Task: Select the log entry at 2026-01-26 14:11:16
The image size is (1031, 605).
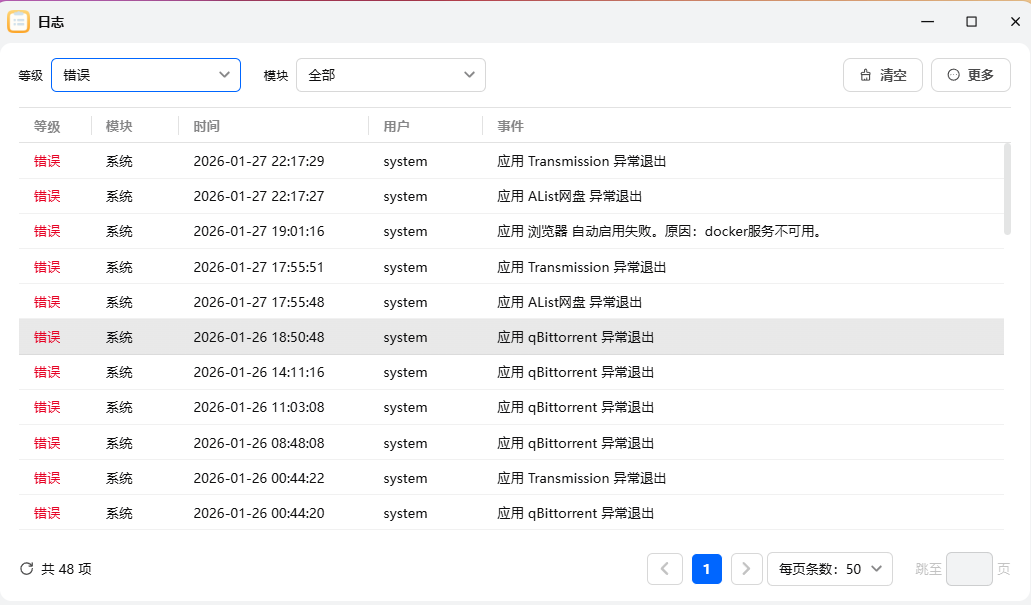Action: coord(511,372)
